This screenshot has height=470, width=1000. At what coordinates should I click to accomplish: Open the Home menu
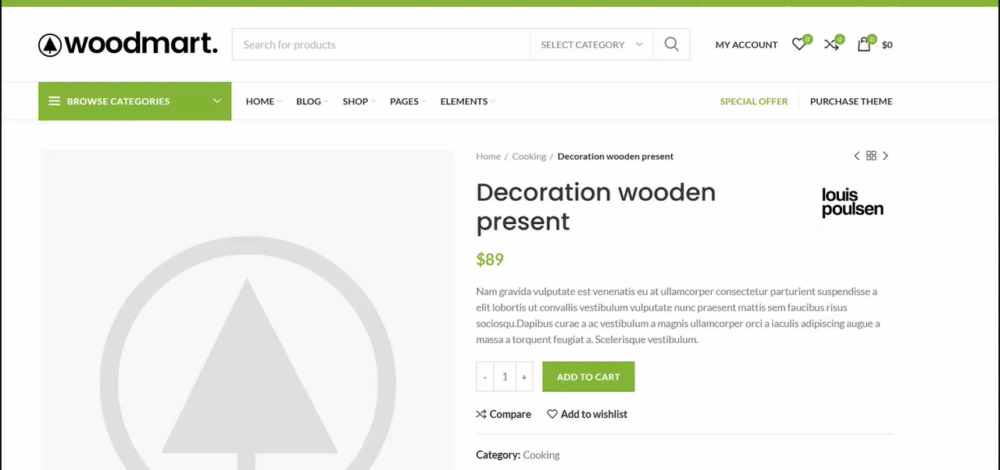(263, 101)
